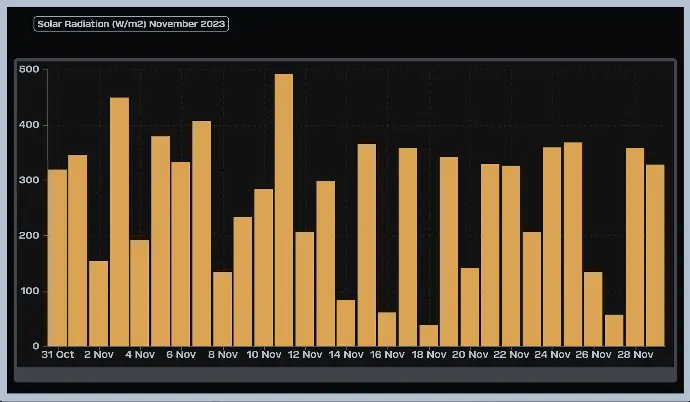
Task: Select the shortest bar above 18 Nov
Action: coord(429,335)
